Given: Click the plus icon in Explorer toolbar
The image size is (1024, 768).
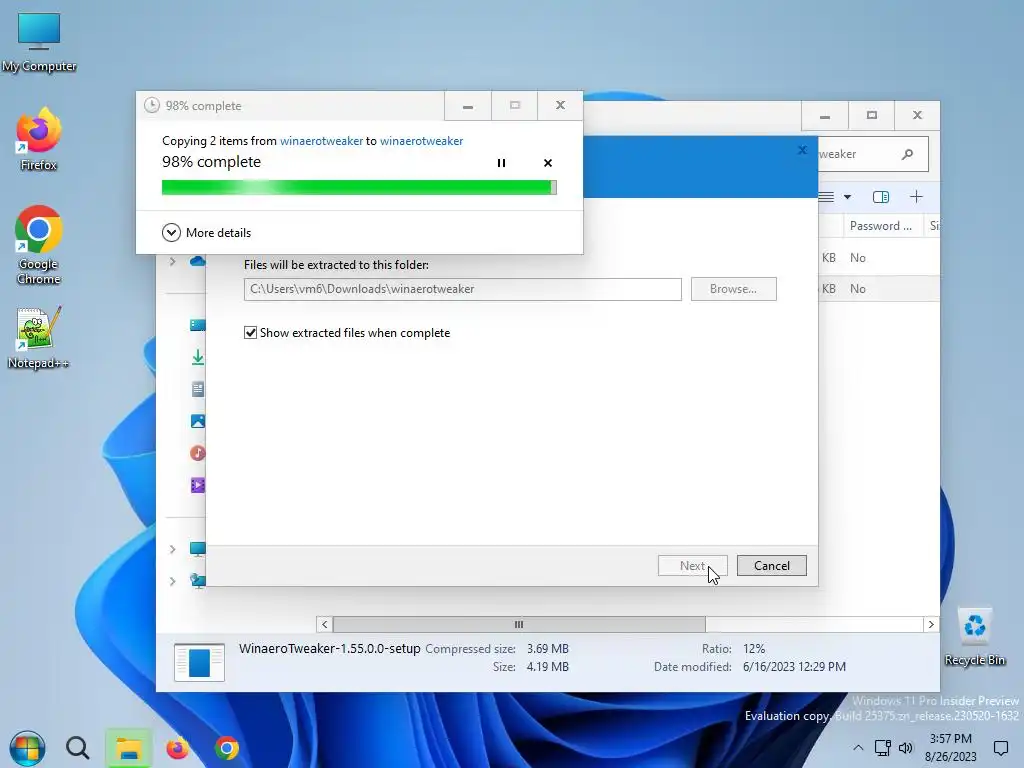Looking at the screenshot, I should point(916,197).
